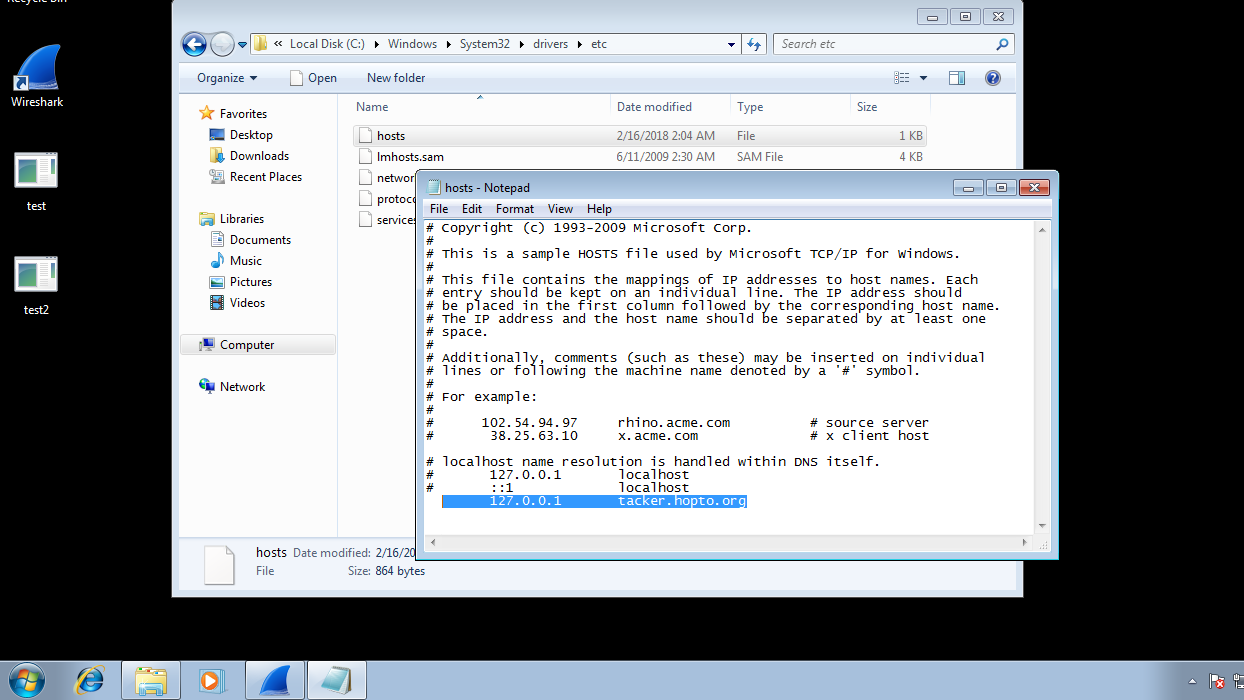Open Notepad Help menu
Viewport: 1244px width, 700px height.
coord(599,209)
